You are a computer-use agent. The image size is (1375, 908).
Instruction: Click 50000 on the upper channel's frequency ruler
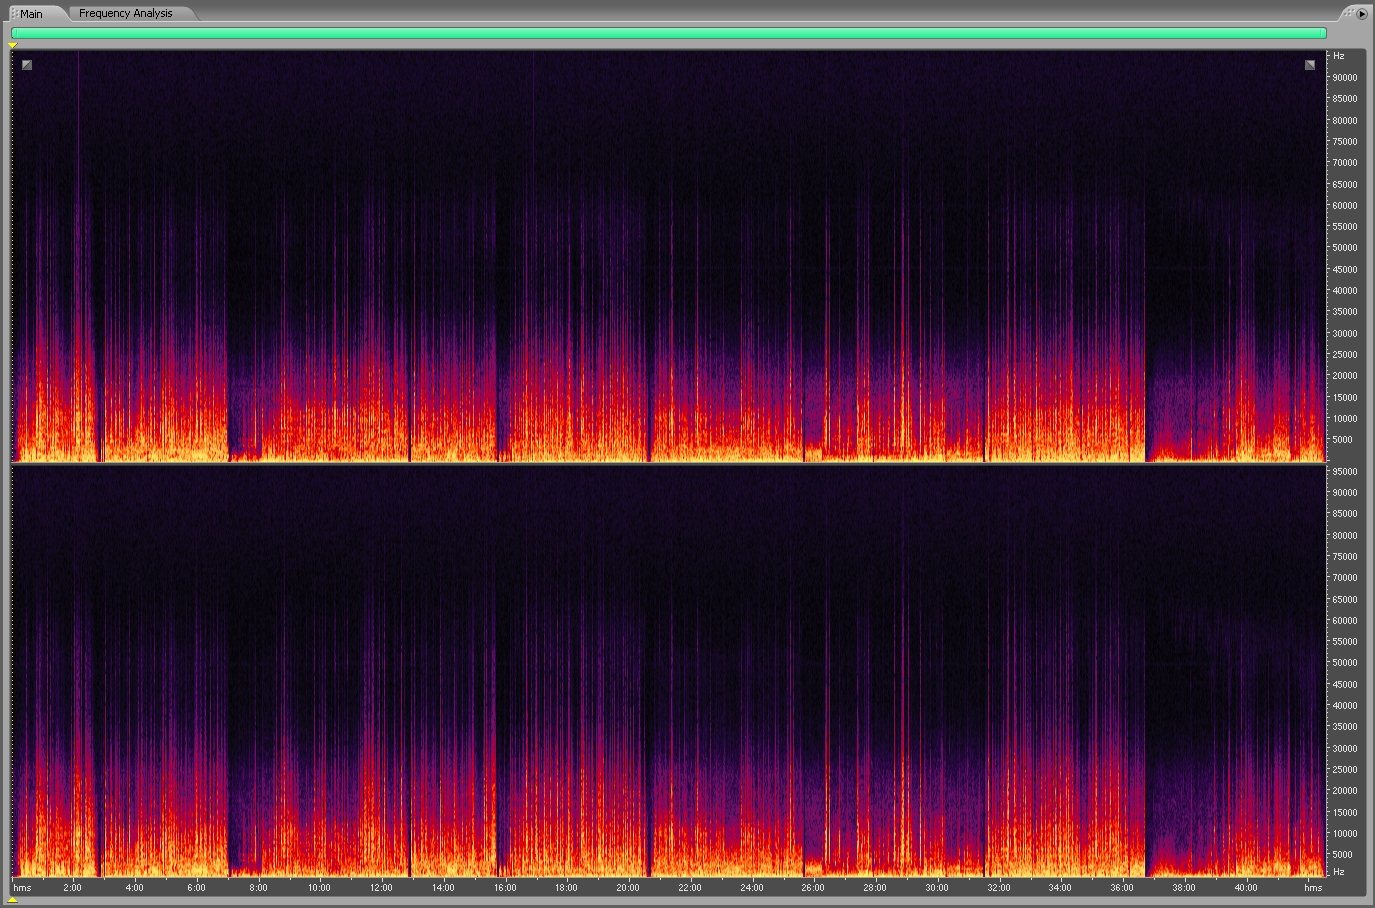pyautogui.click(x=1345, y=248)
